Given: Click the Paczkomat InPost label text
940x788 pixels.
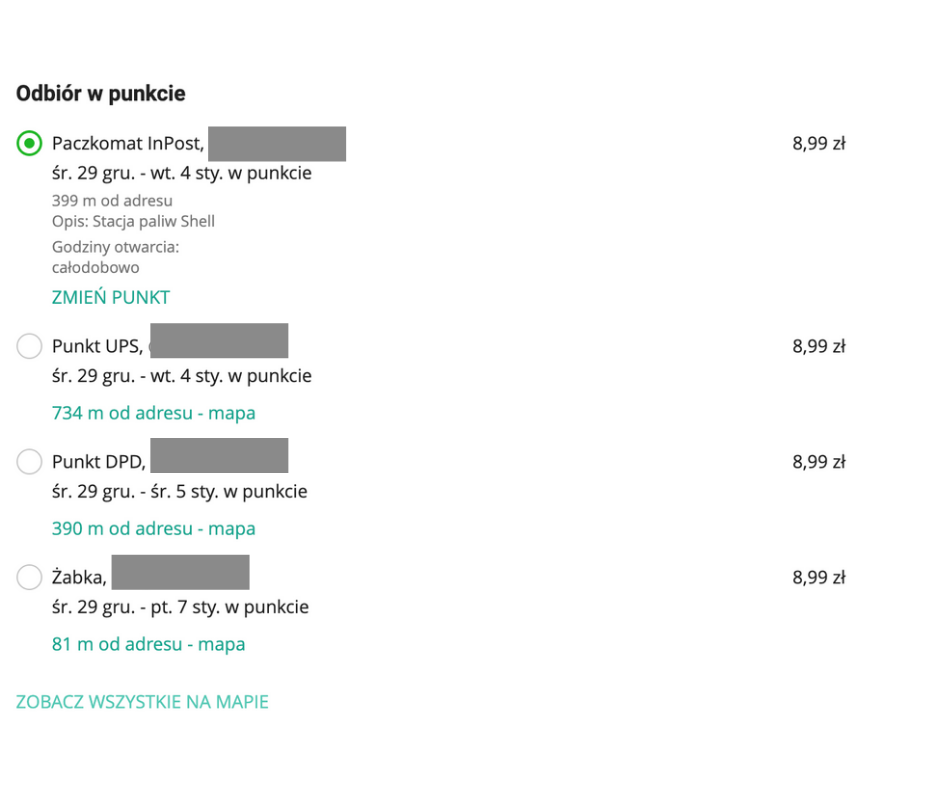Looking at the screenshot, I should click(127, 144).
